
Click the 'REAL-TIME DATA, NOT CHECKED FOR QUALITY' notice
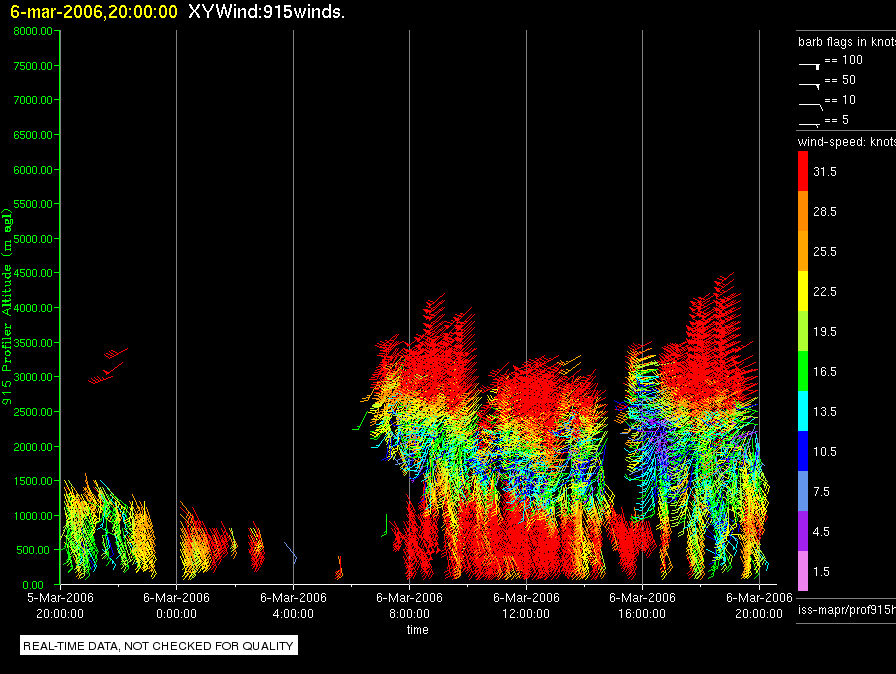point(158,646)
